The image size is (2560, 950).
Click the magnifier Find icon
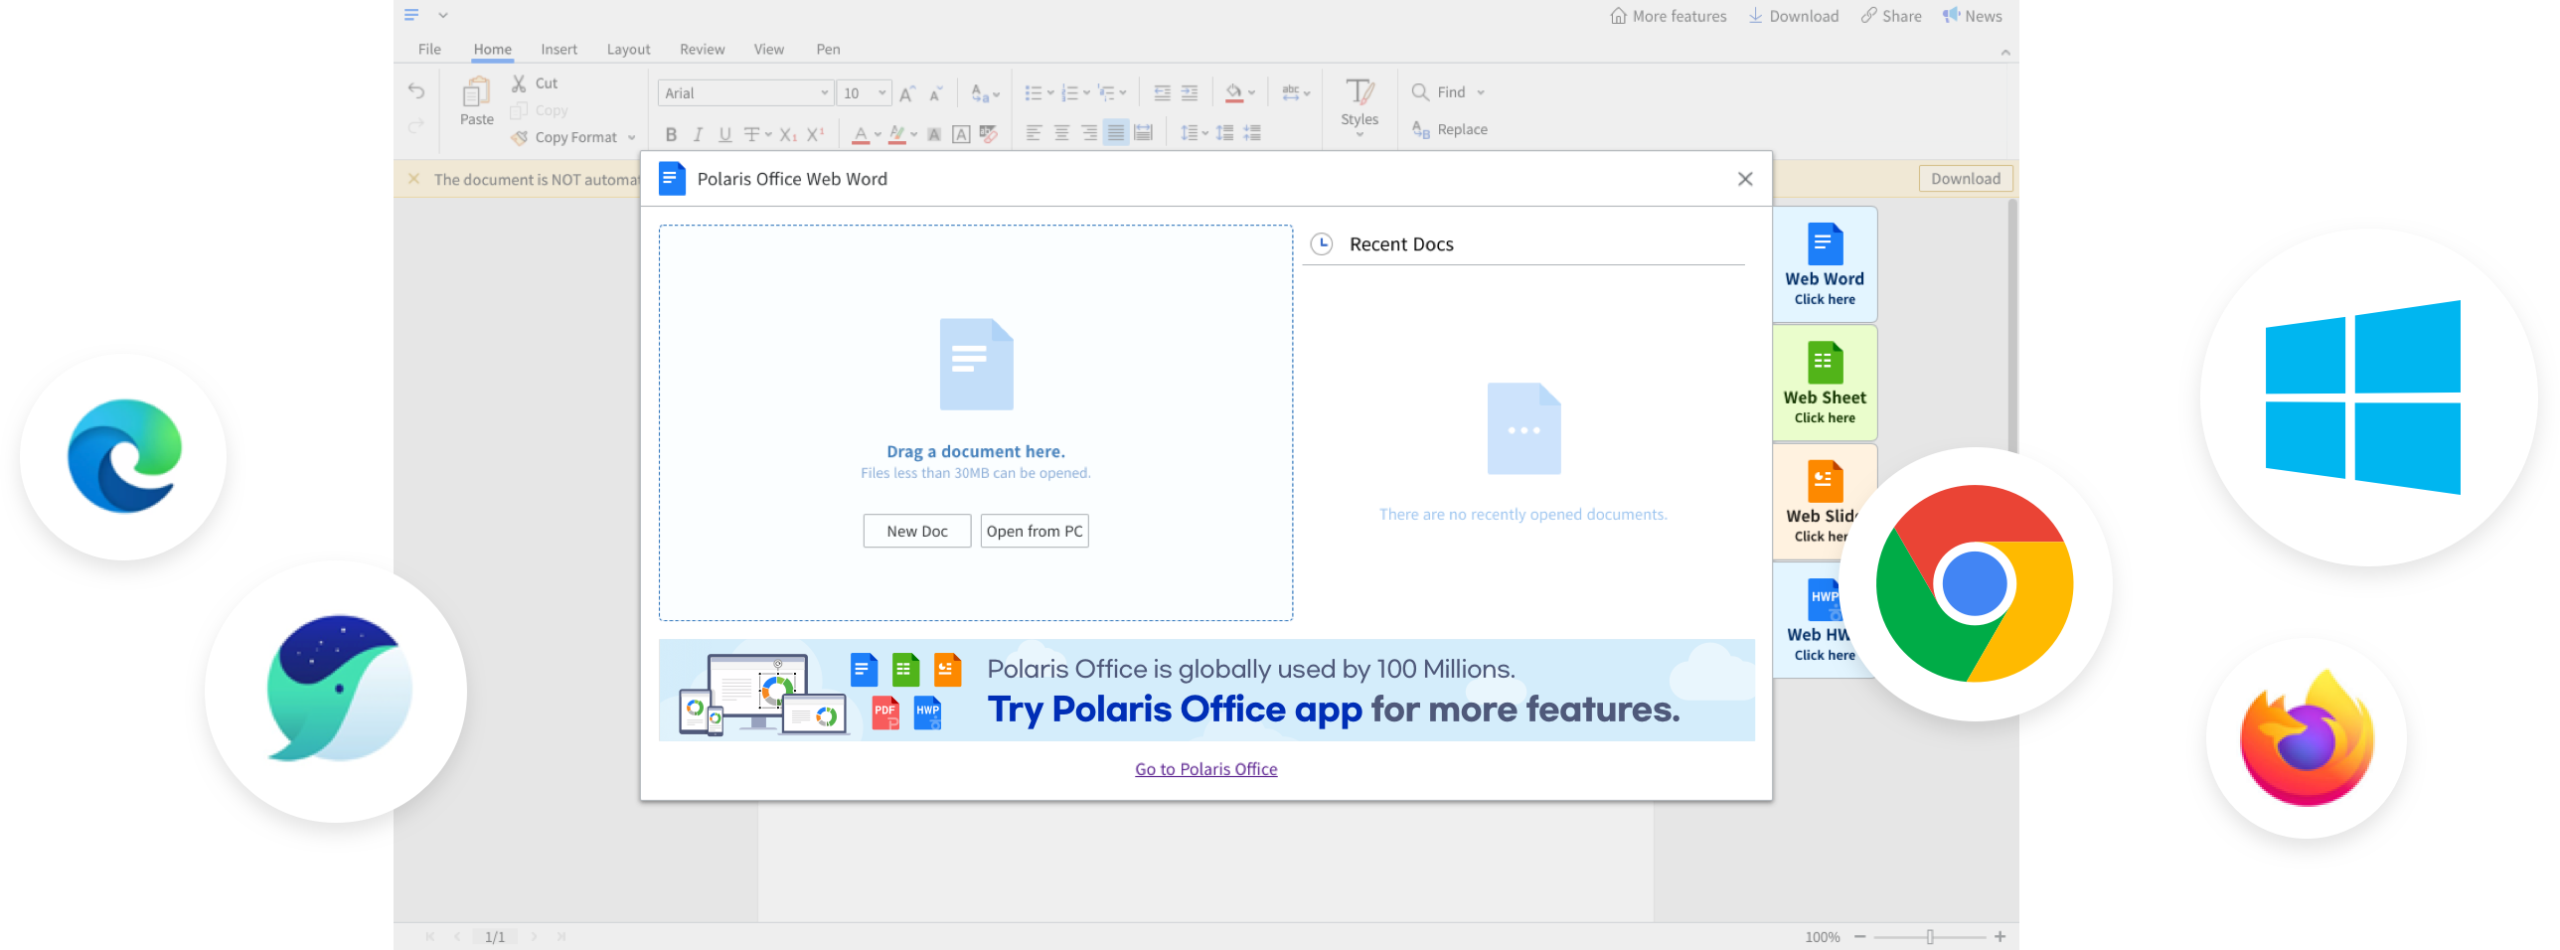(1420, 92)
